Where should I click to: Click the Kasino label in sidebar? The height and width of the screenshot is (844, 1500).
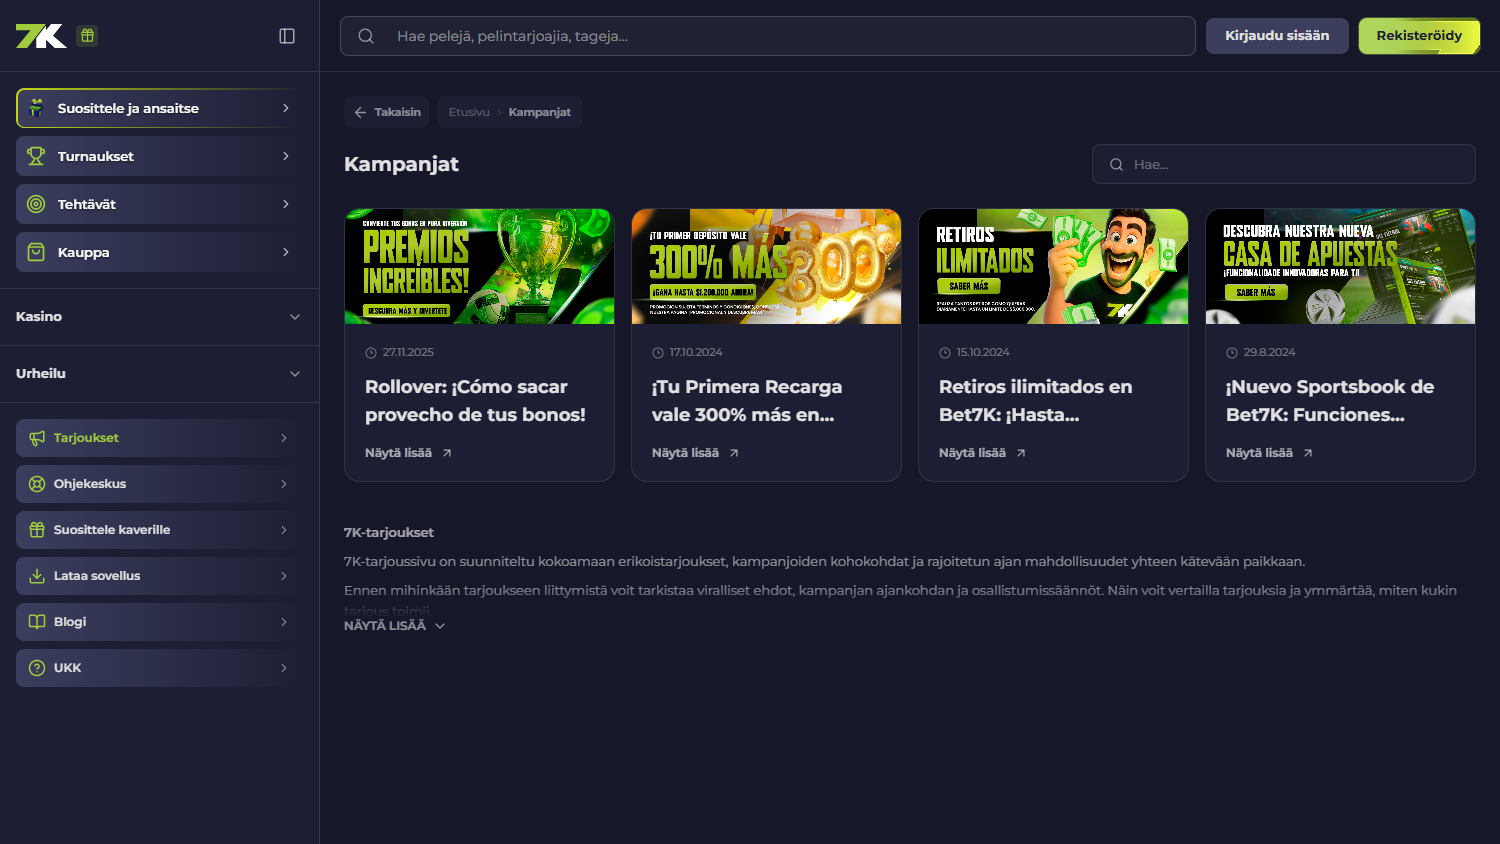click(x=39, y=317)
